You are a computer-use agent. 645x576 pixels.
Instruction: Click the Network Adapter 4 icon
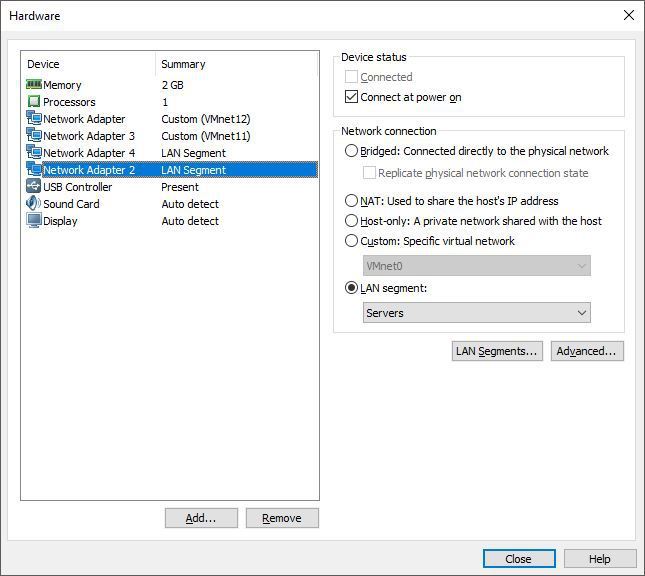click(34, 152)
